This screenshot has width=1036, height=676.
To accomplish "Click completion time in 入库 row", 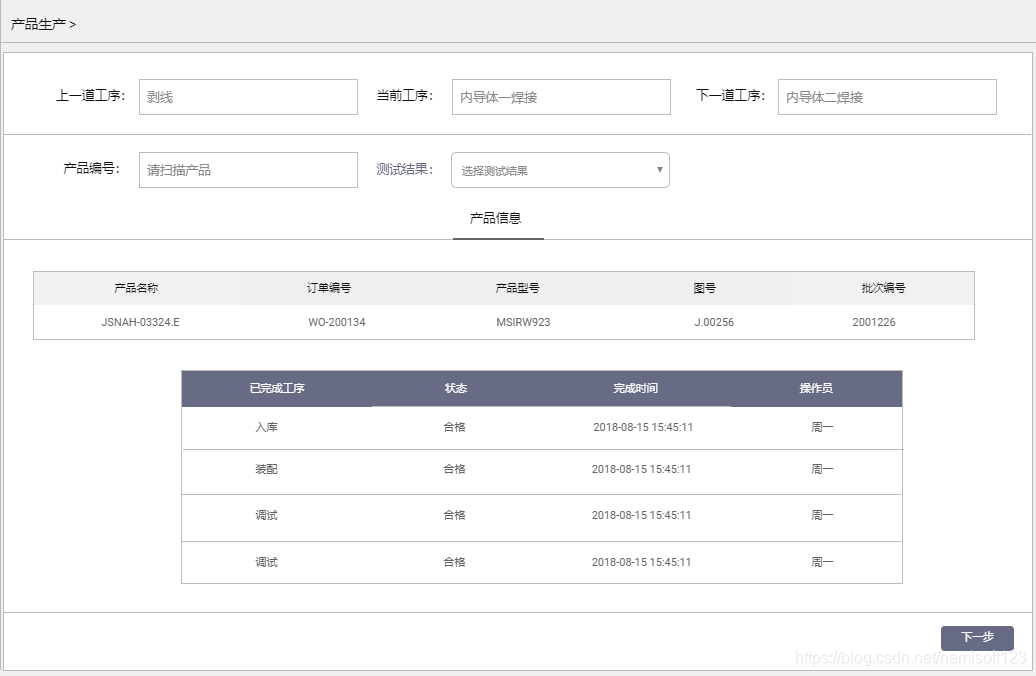I will [643, 428].
